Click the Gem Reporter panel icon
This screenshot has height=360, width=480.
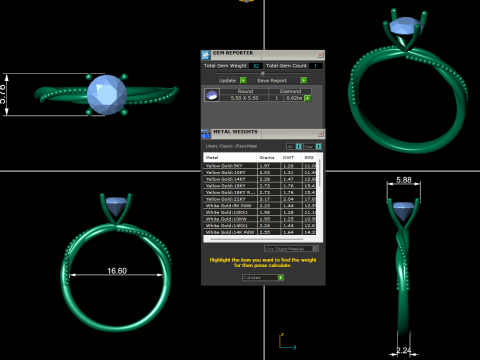[205, 55]
